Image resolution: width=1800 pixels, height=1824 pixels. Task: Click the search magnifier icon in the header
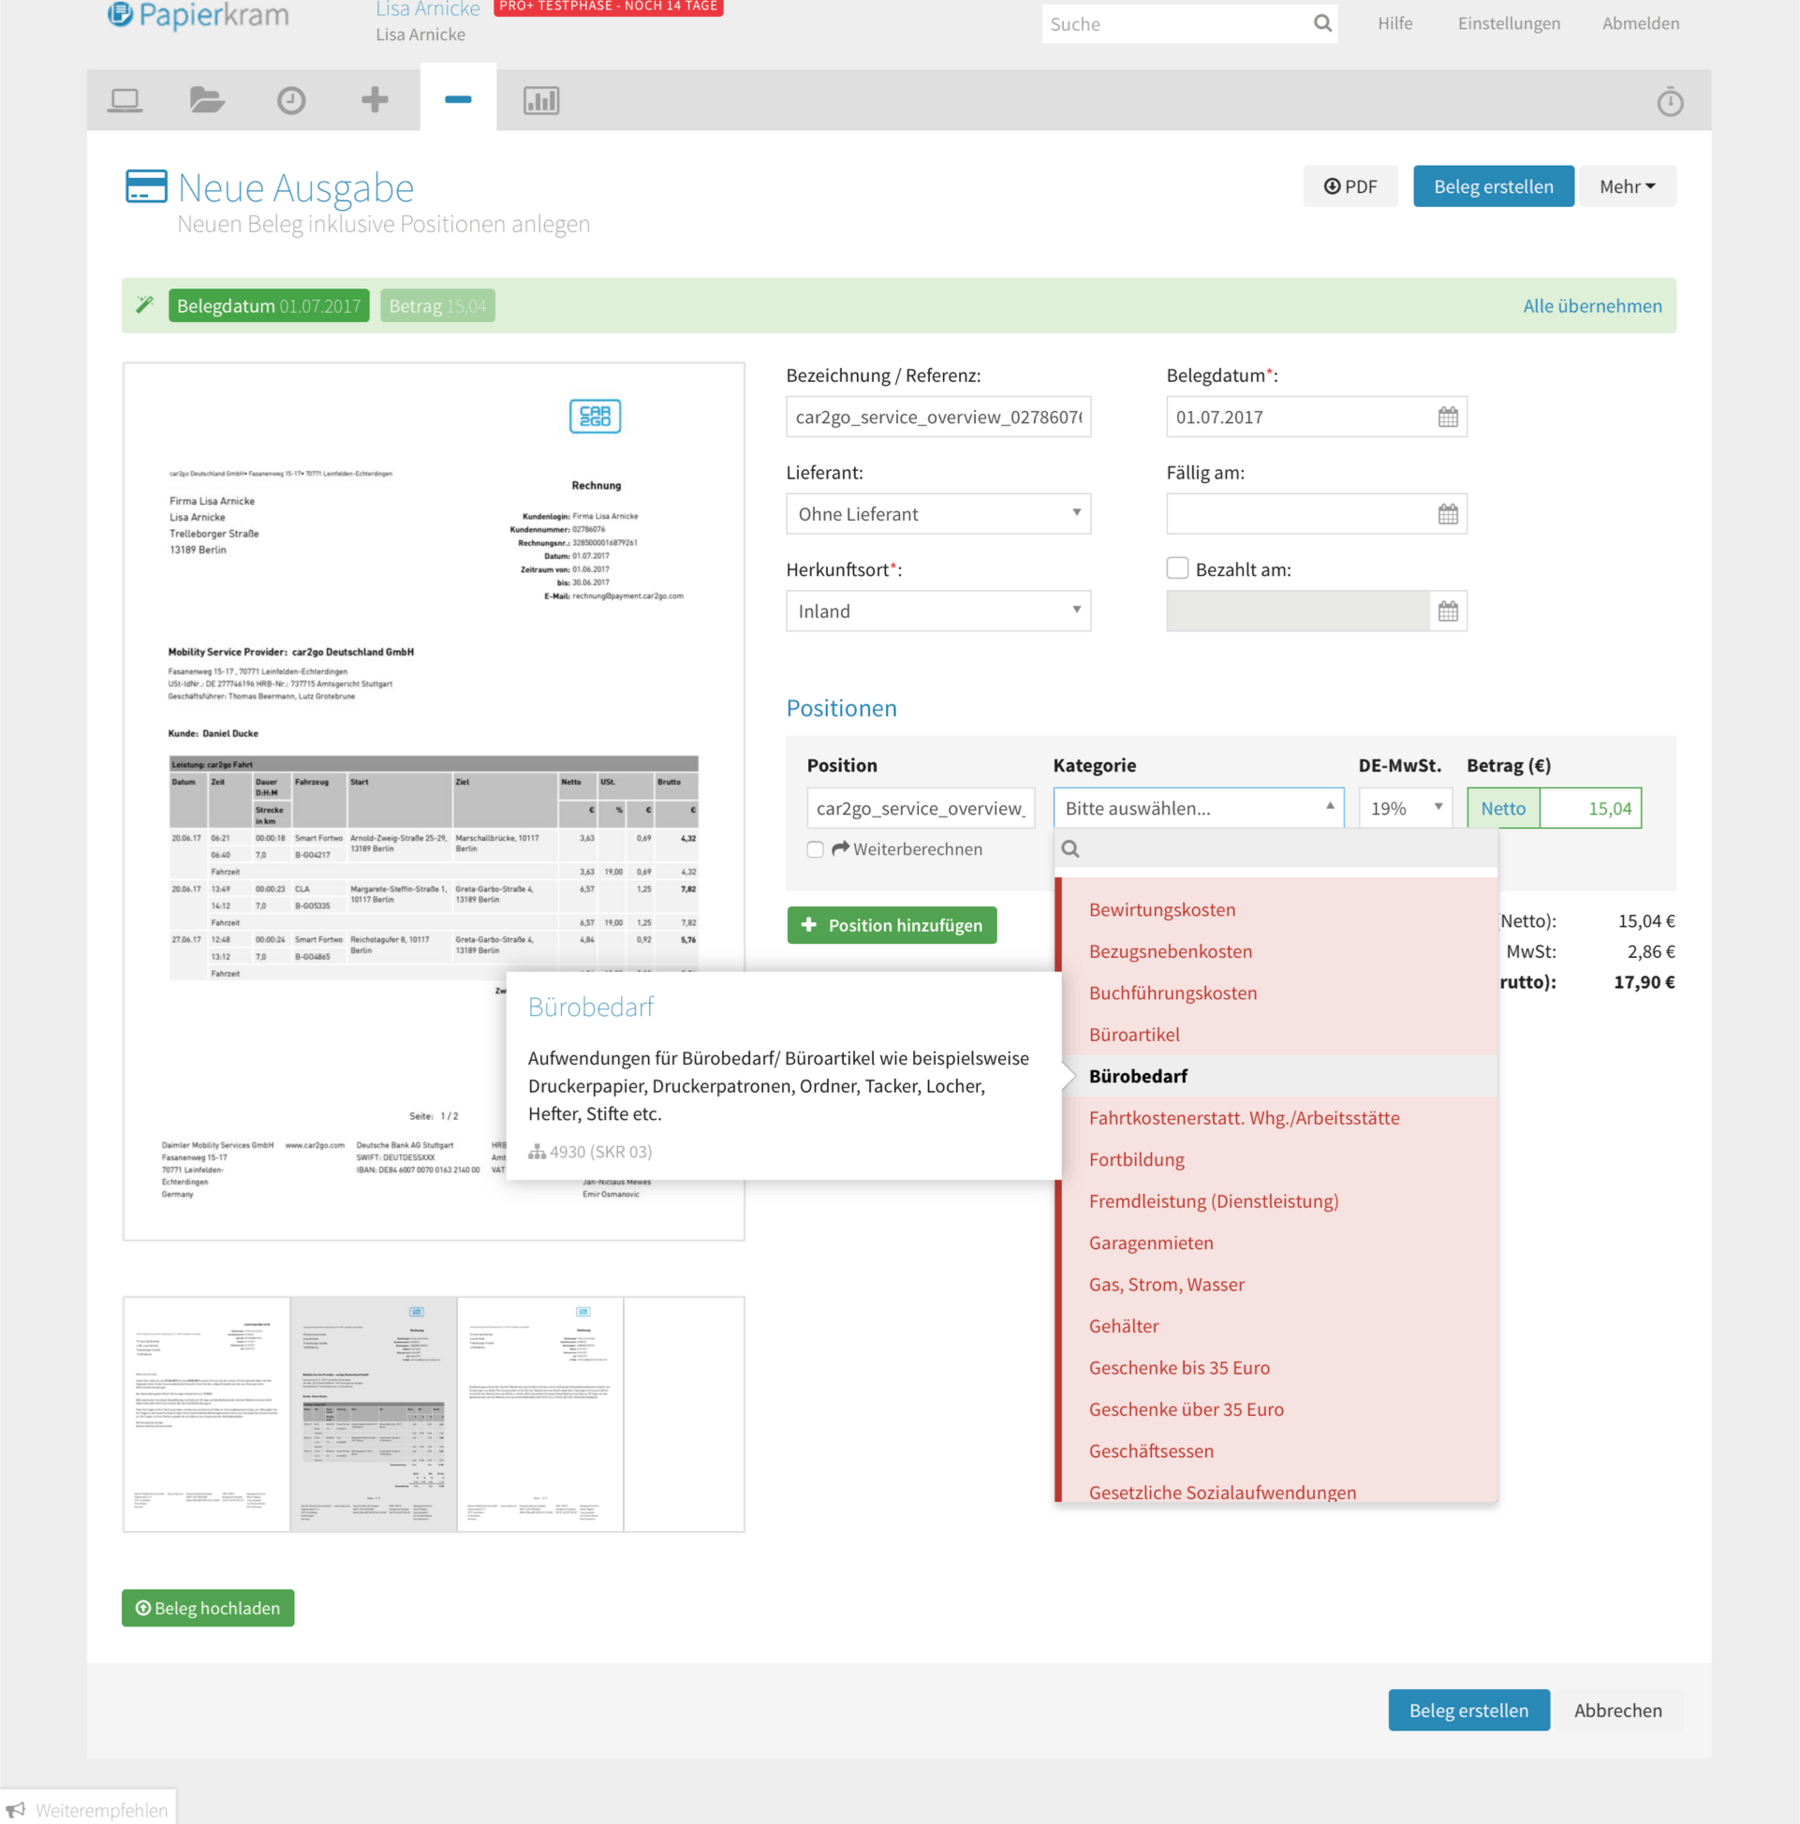(1322, 23)
